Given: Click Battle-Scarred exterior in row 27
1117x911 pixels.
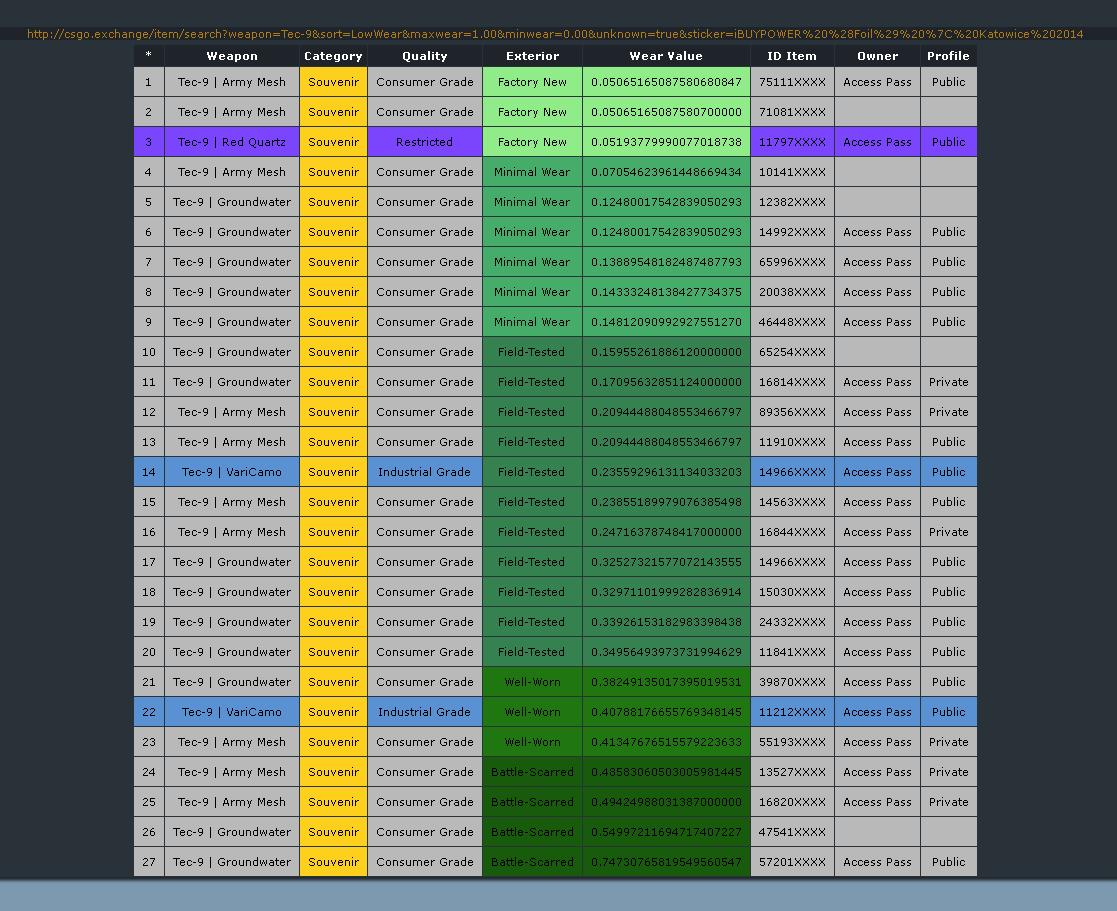Looking at the screenshot, I should 532,862.
